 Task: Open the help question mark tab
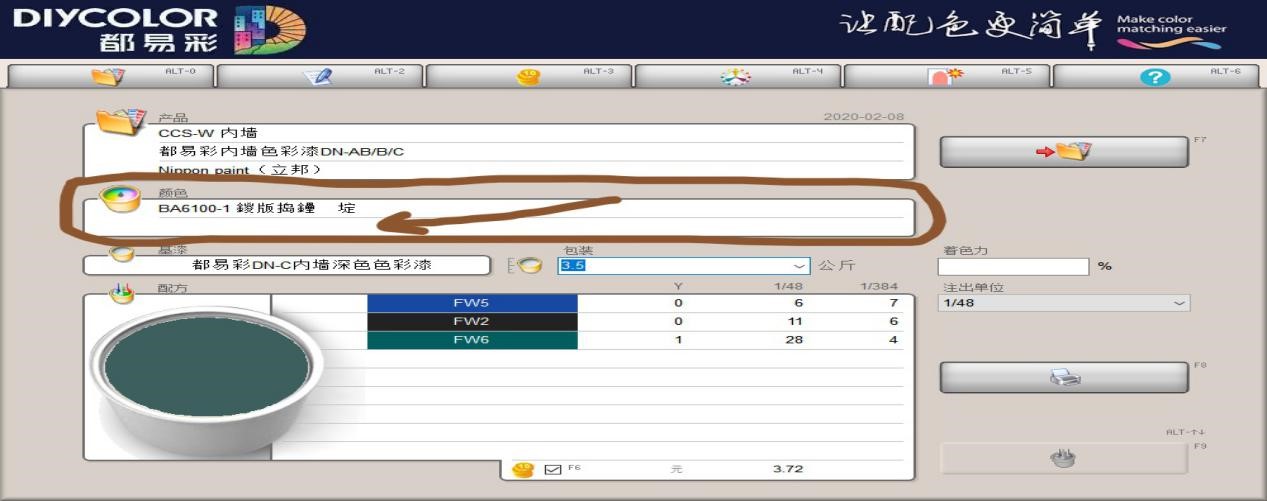1155,77
